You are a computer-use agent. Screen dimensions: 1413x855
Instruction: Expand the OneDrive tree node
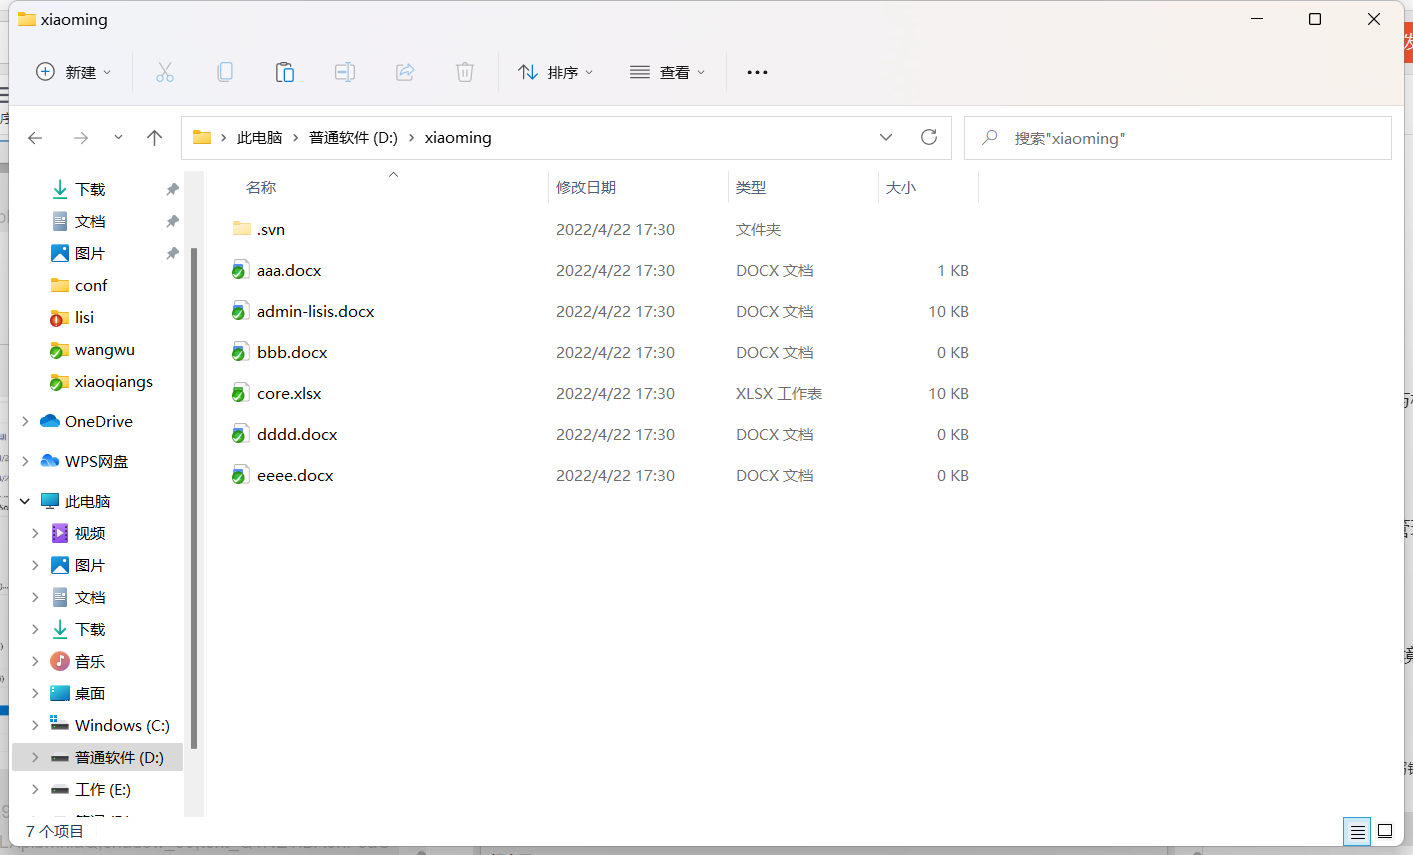(25, 421)
